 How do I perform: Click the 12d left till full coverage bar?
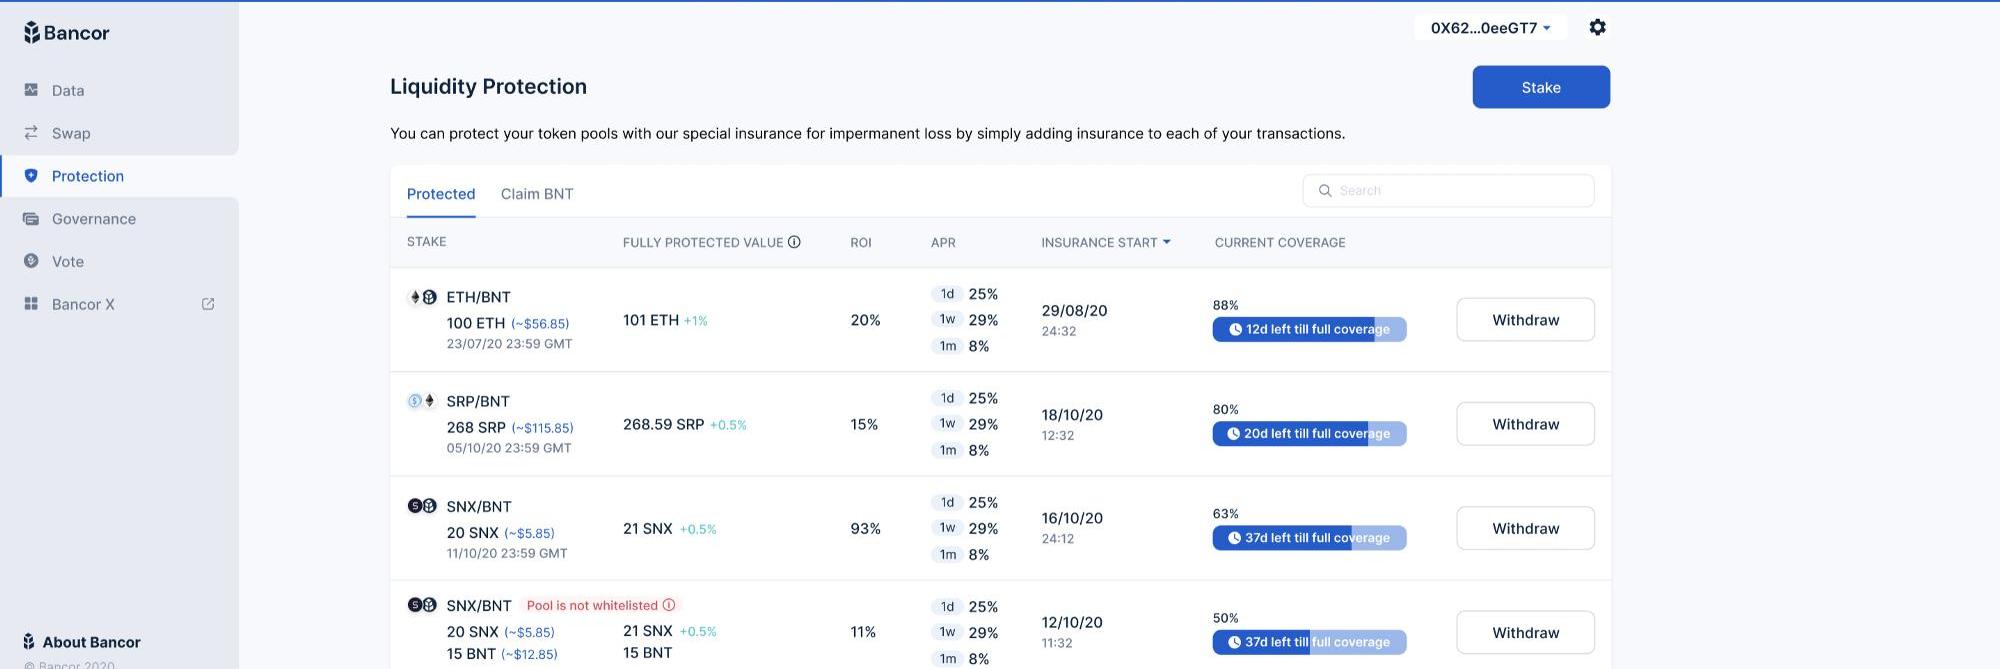coord(1309,329)
